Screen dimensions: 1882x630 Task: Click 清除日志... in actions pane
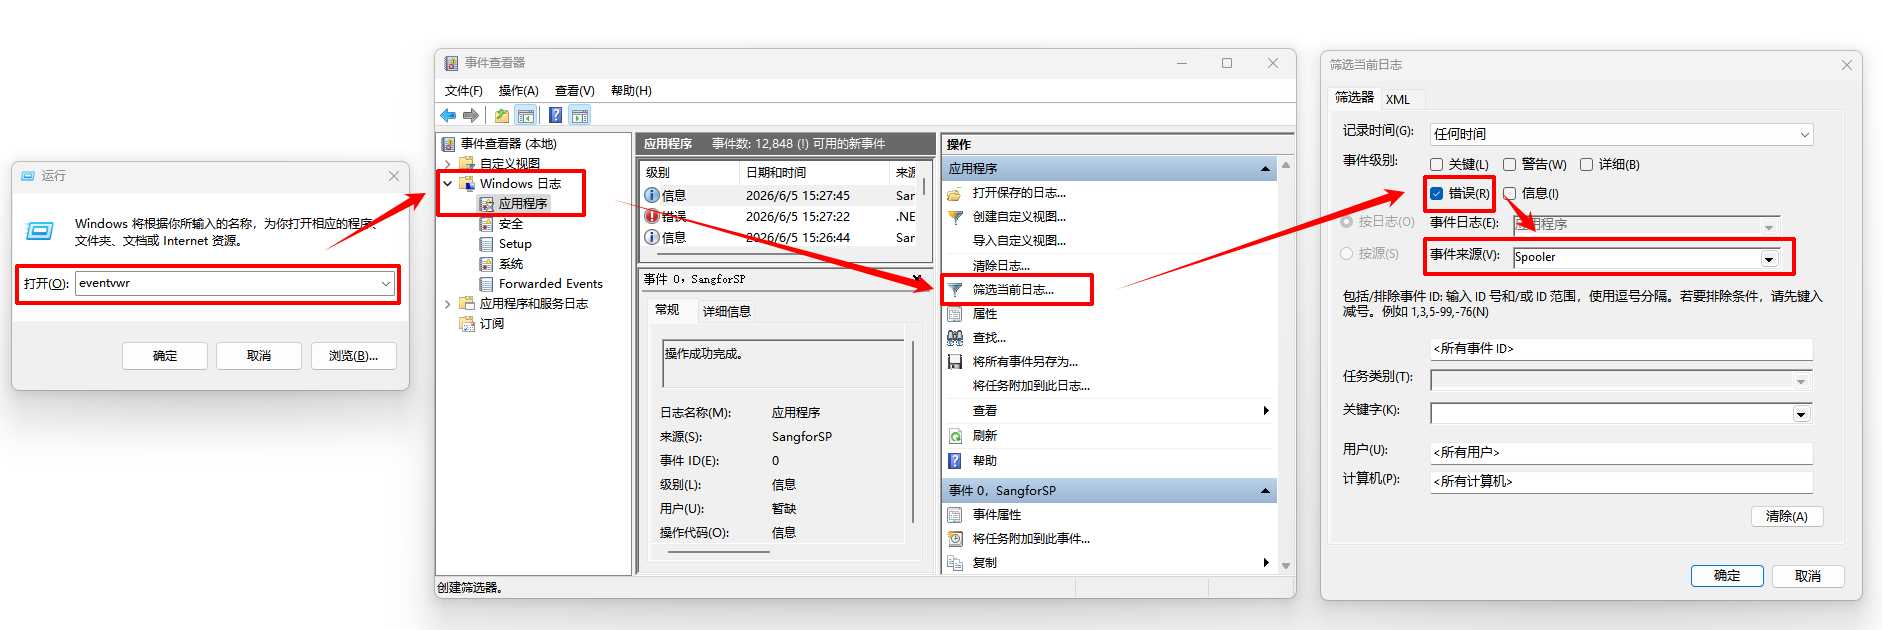click(x=1001, y=266)
